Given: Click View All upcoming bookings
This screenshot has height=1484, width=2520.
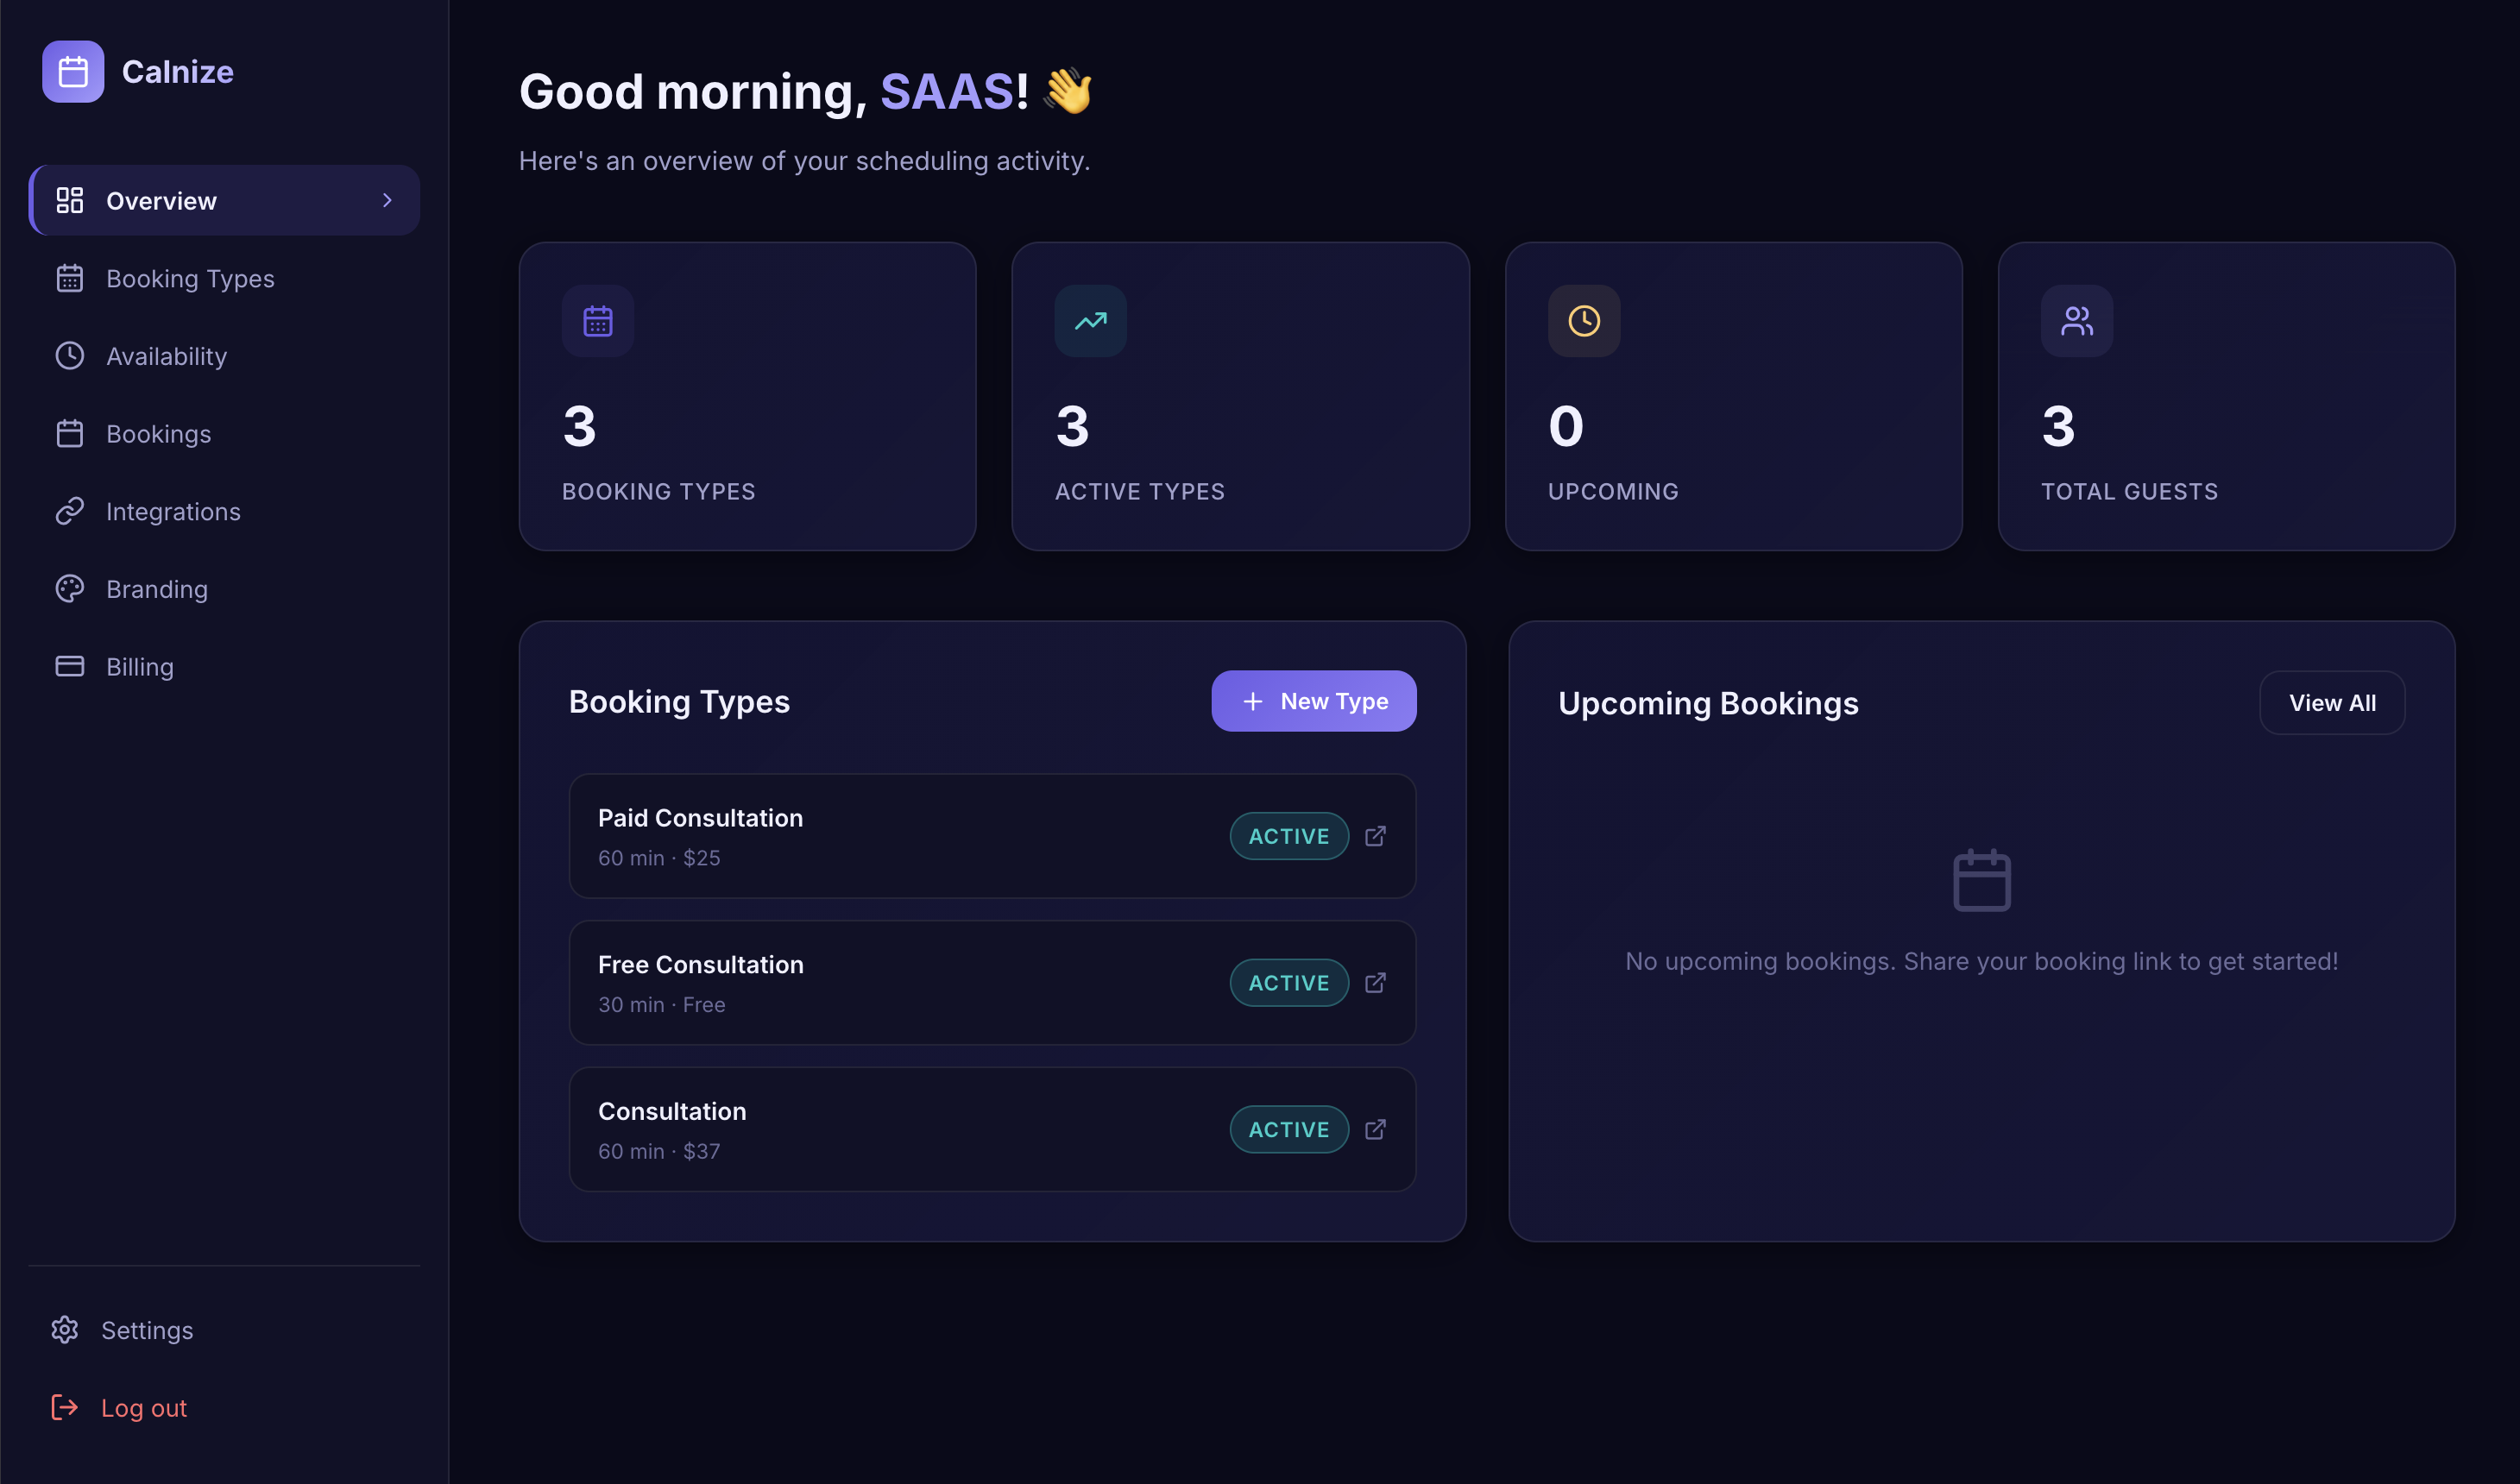Looking at the screenshot, I should click(2332, 702).
